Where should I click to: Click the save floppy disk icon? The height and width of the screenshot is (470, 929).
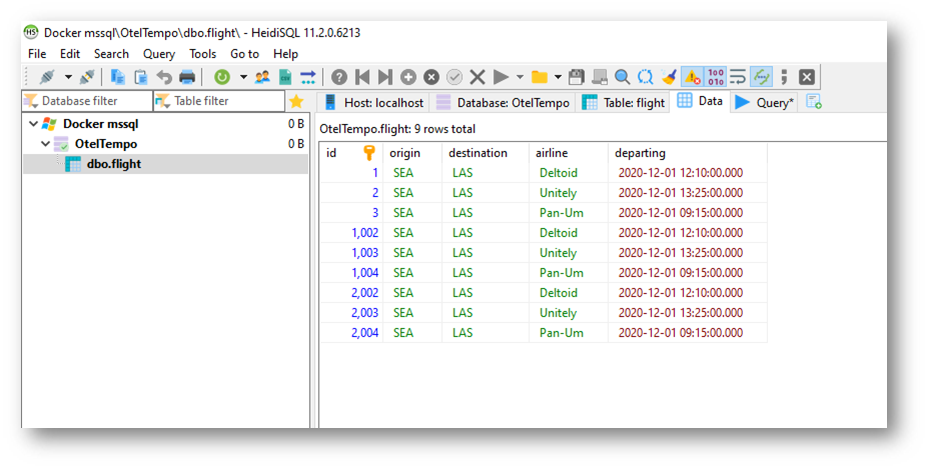pos(576,77)
